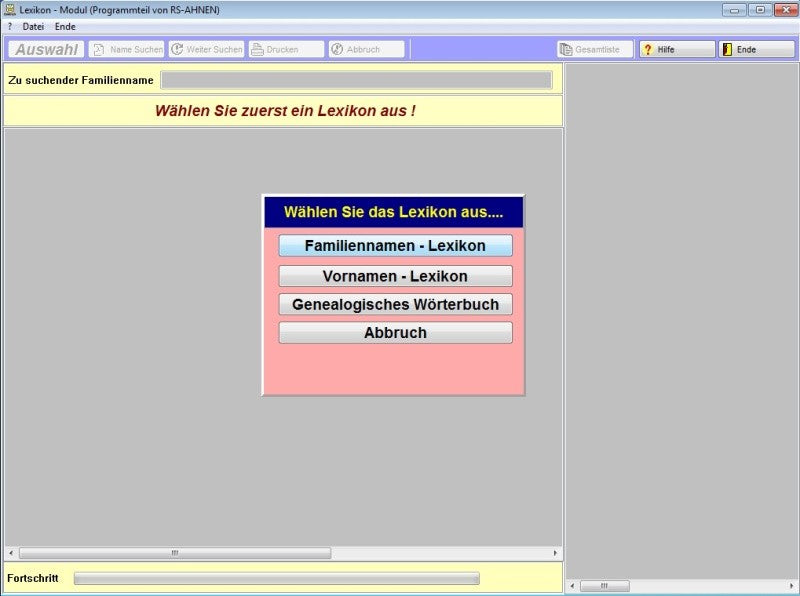Click the left panel's scroll-right arrow

click(x=556, y=553)
